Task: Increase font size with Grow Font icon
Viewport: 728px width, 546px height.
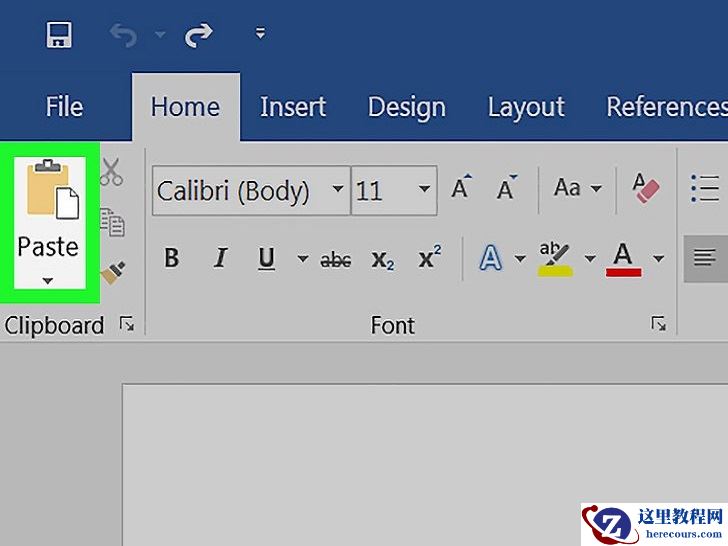Action: (460, 188)
